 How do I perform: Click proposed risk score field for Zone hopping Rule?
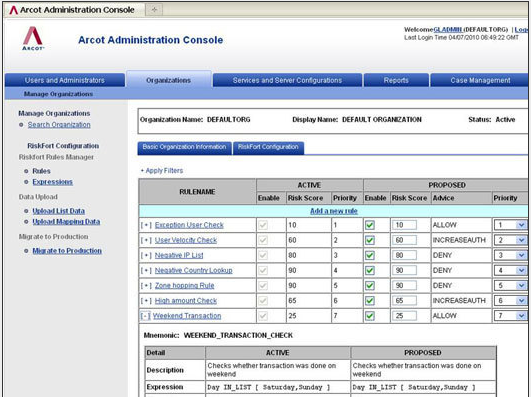pos(404,286)
